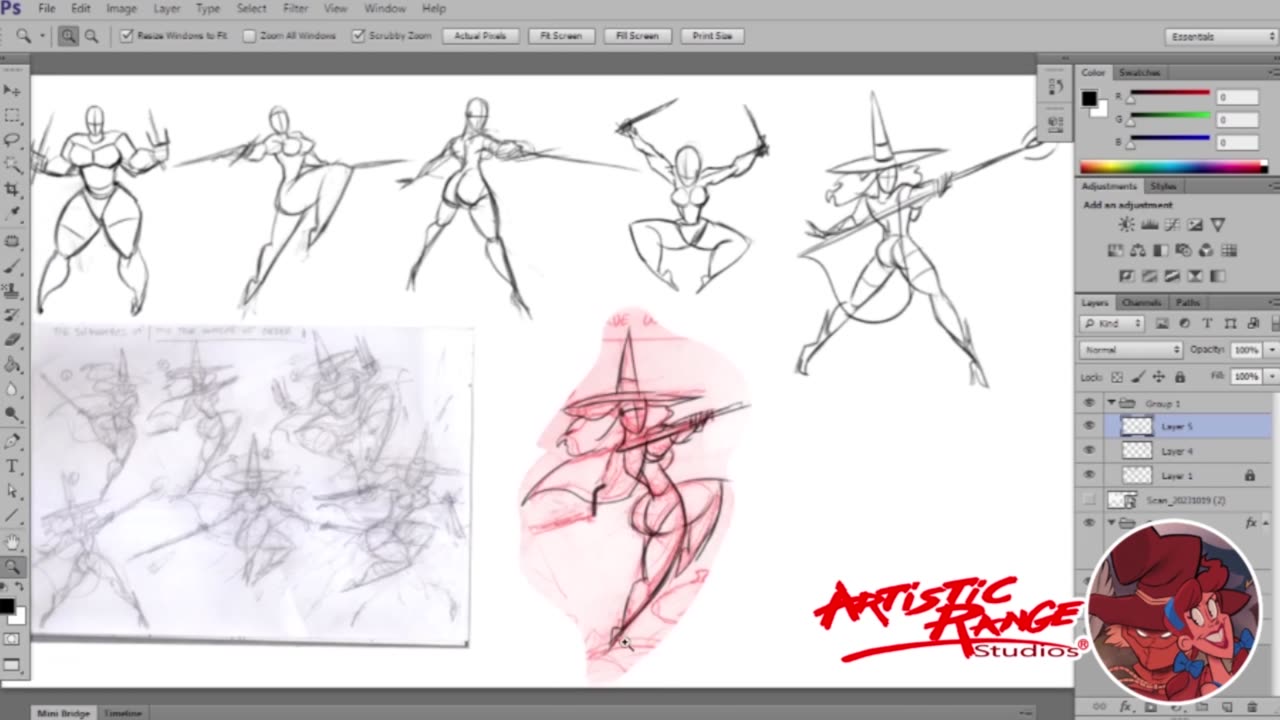Image resolution: width=1280 pixels, height=720 pixels.
Task: Toggle Scrubby Zoom checkbox
Action: coord(358,36)
